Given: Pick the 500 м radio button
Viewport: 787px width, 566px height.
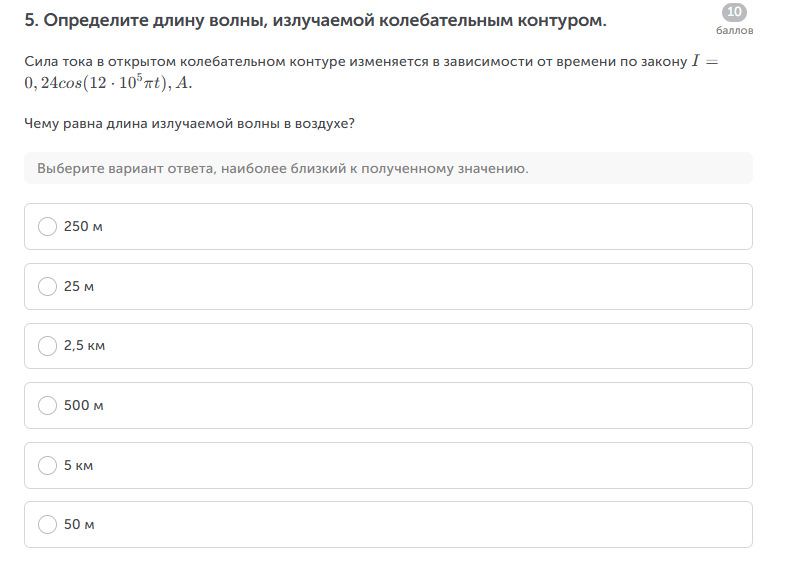Looking at the screenshot, I should (x=47, y=406).
